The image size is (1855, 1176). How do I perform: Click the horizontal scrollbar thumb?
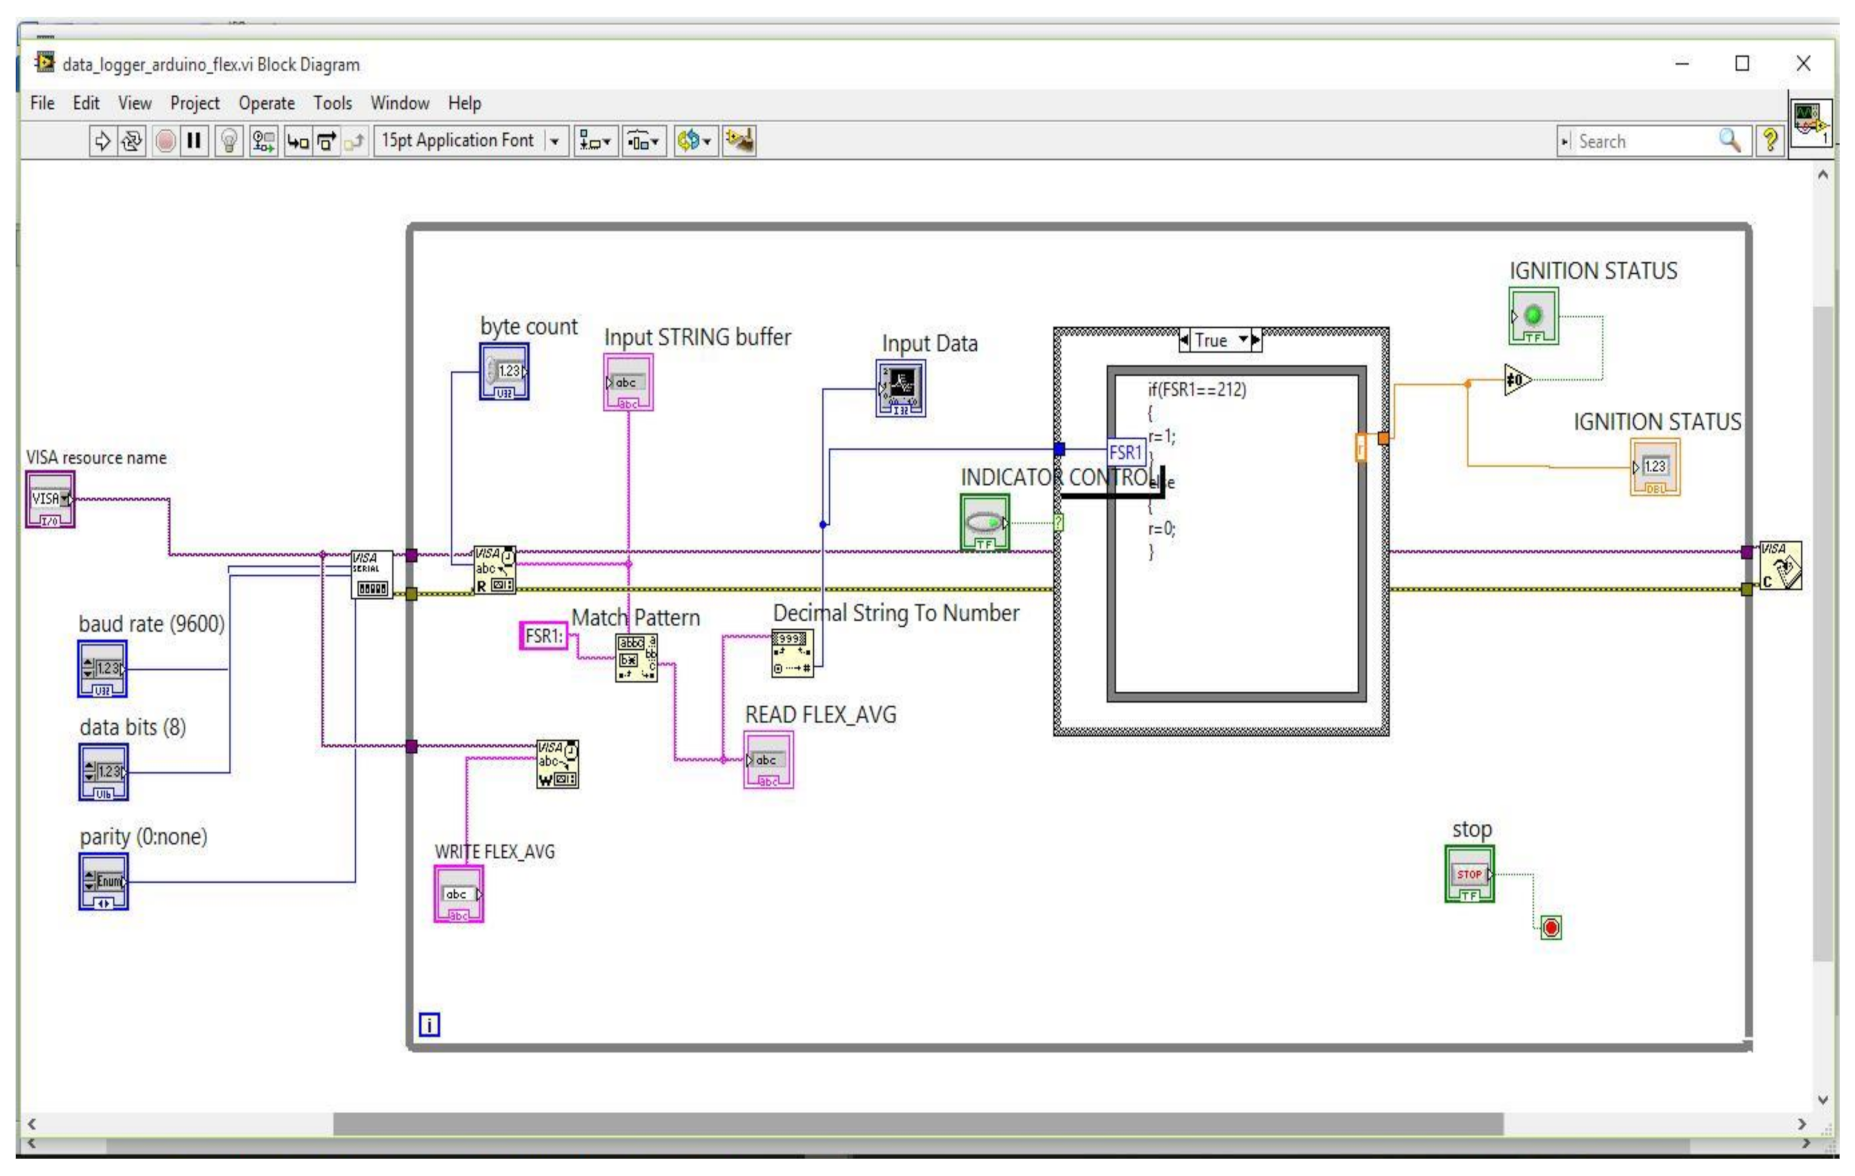[916, 1124]
